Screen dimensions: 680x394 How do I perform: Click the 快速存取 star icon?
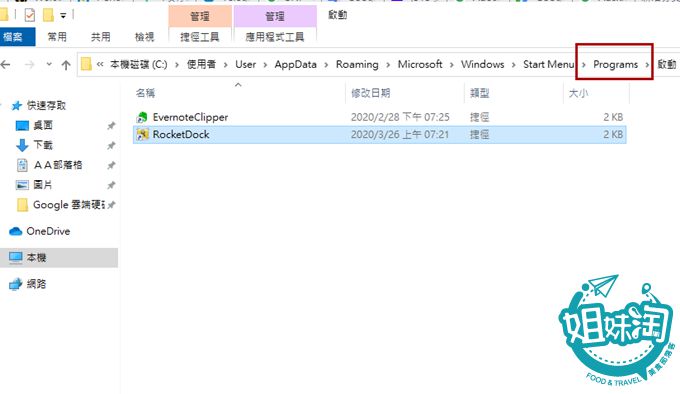point(16,105)
